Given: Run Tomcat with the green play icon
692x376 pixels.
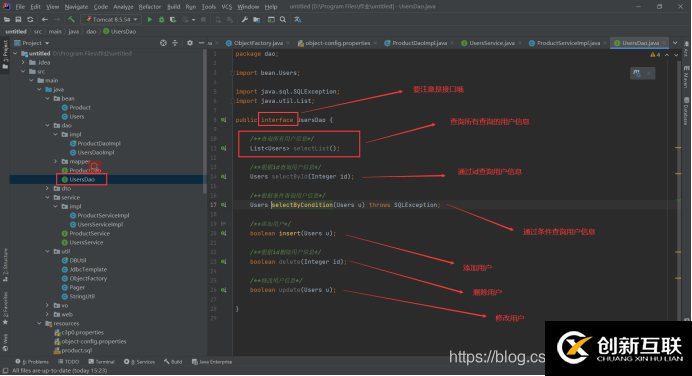Looking at the screenshot, I should [x=150, y=19].
